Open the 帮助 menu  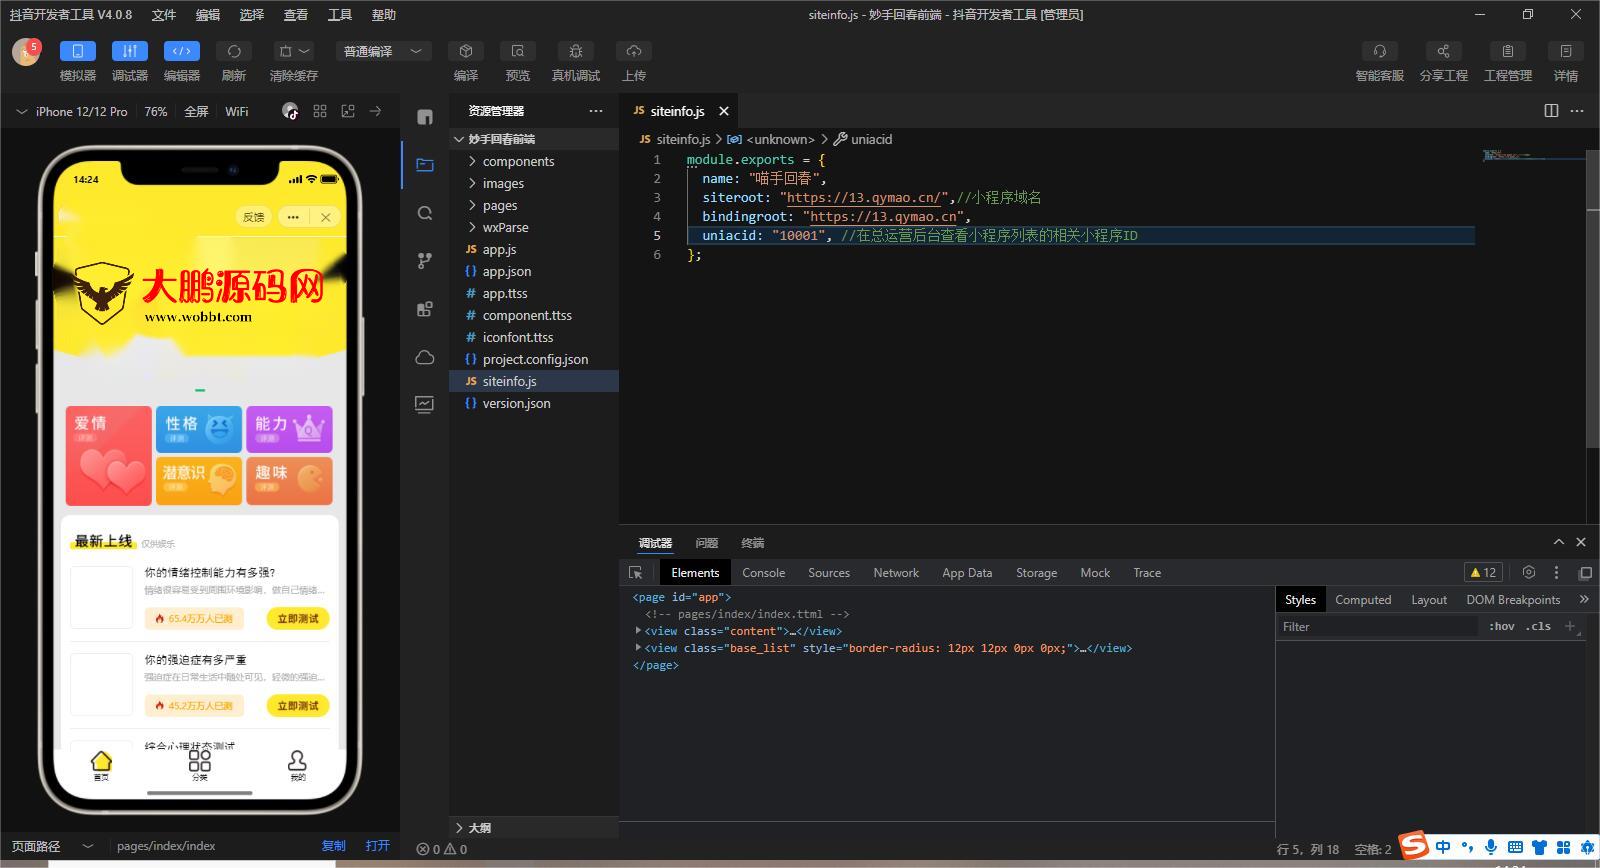coord(384,15)
